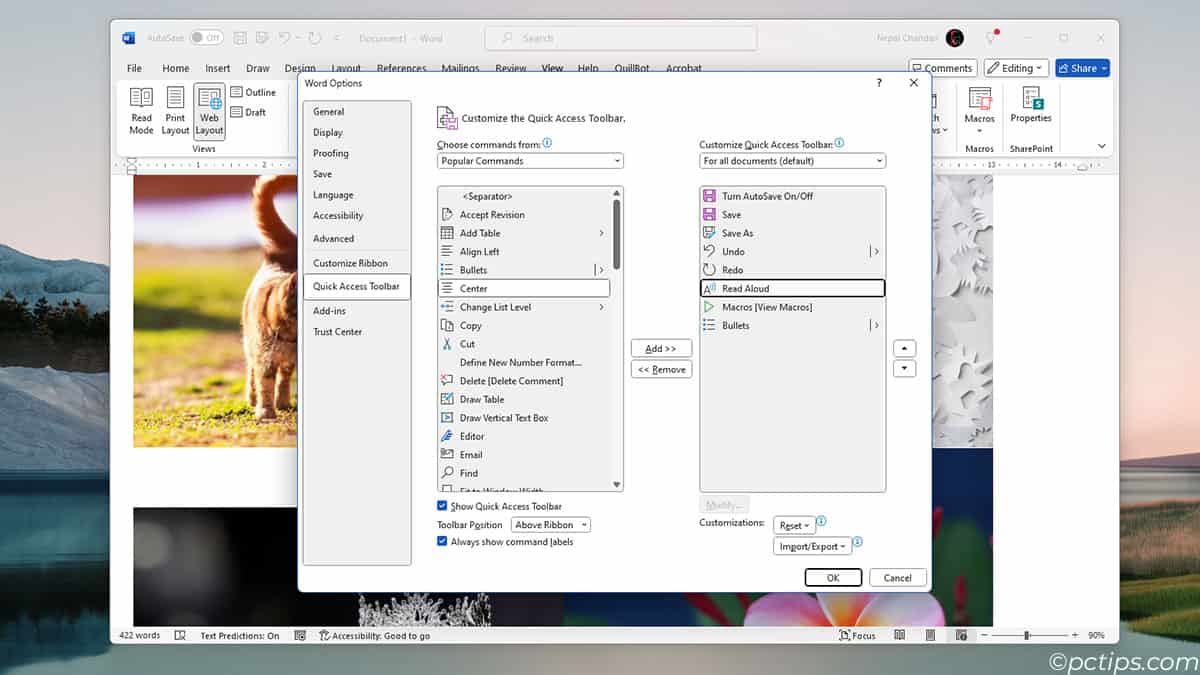Uncheck Show Quick Access Toolbar
The height and width of the screenshot is (675, 1200).
(443, 506)
